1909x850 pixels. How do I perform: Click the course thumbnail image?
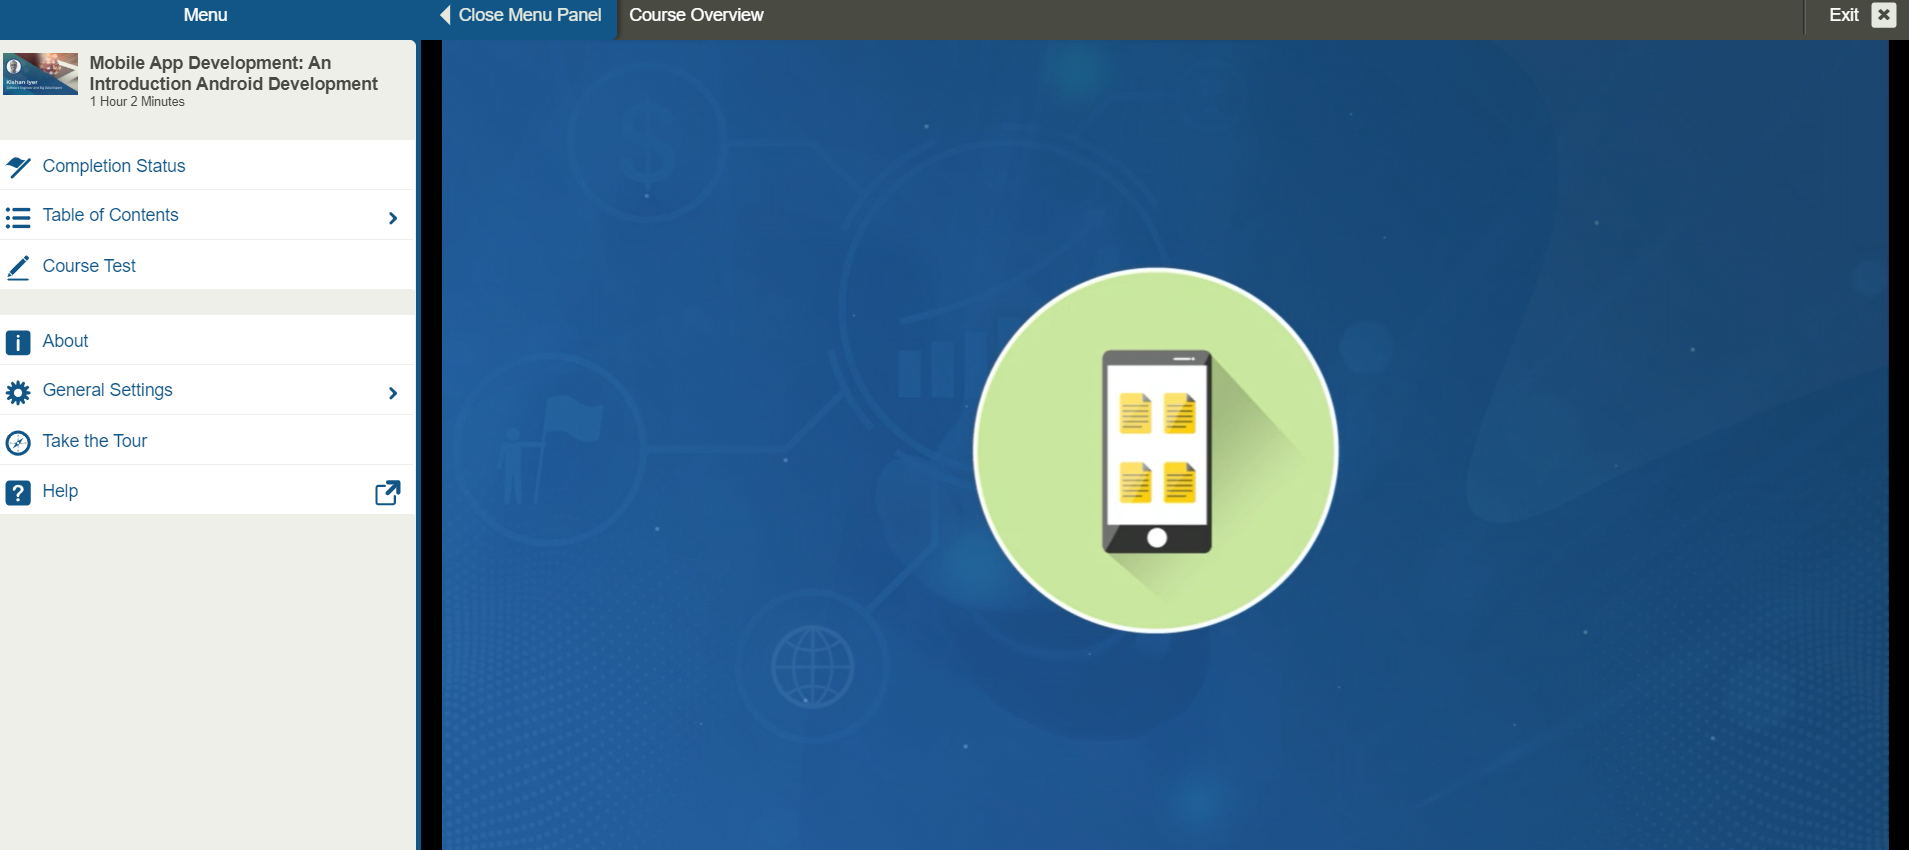point(40,74)
